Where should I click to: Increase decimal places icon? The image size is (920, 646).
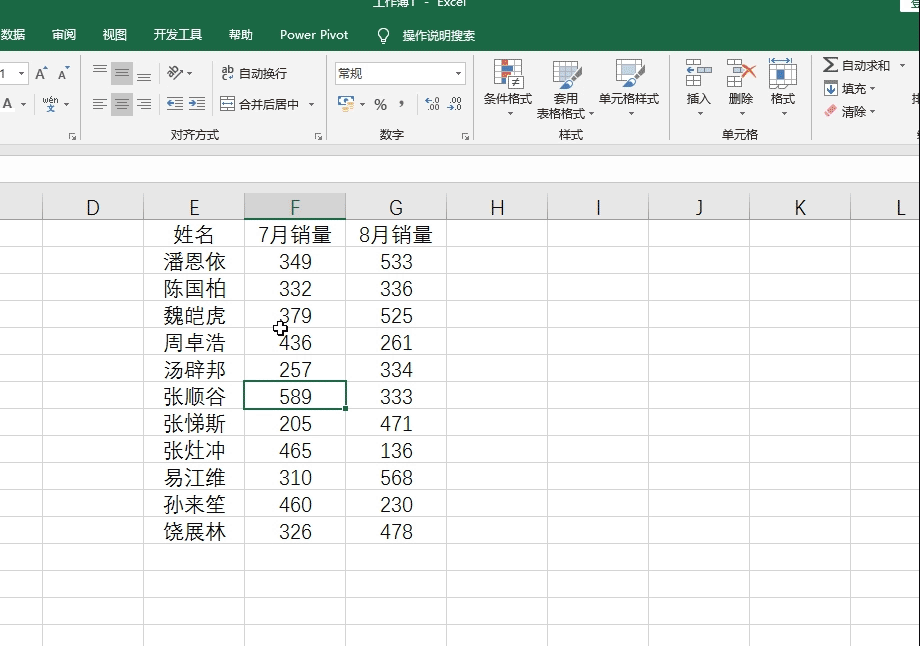[x=432, y=104]
